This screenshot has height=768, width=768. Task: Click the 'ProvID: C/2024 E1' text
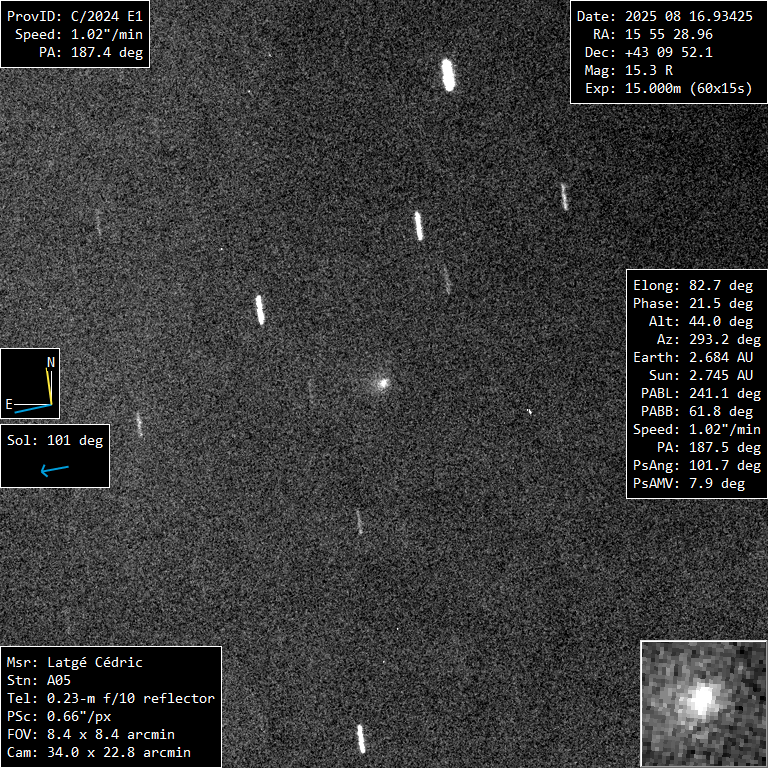coord(74,16)
